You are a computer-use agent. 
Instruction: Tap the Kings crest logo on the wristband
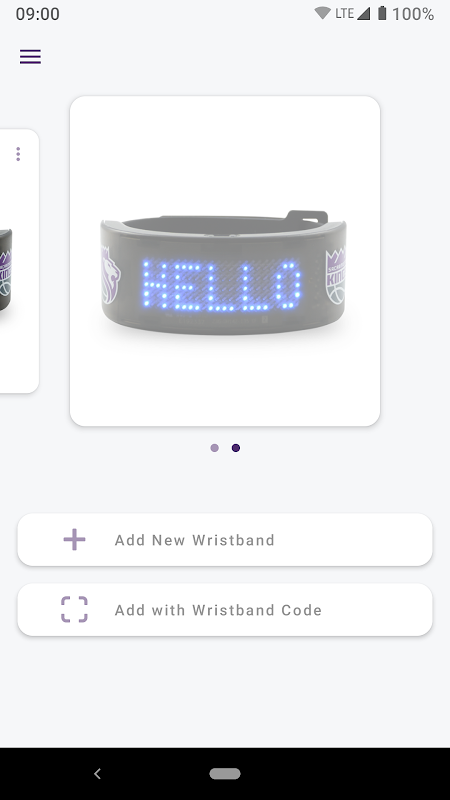tap(335, 276)
